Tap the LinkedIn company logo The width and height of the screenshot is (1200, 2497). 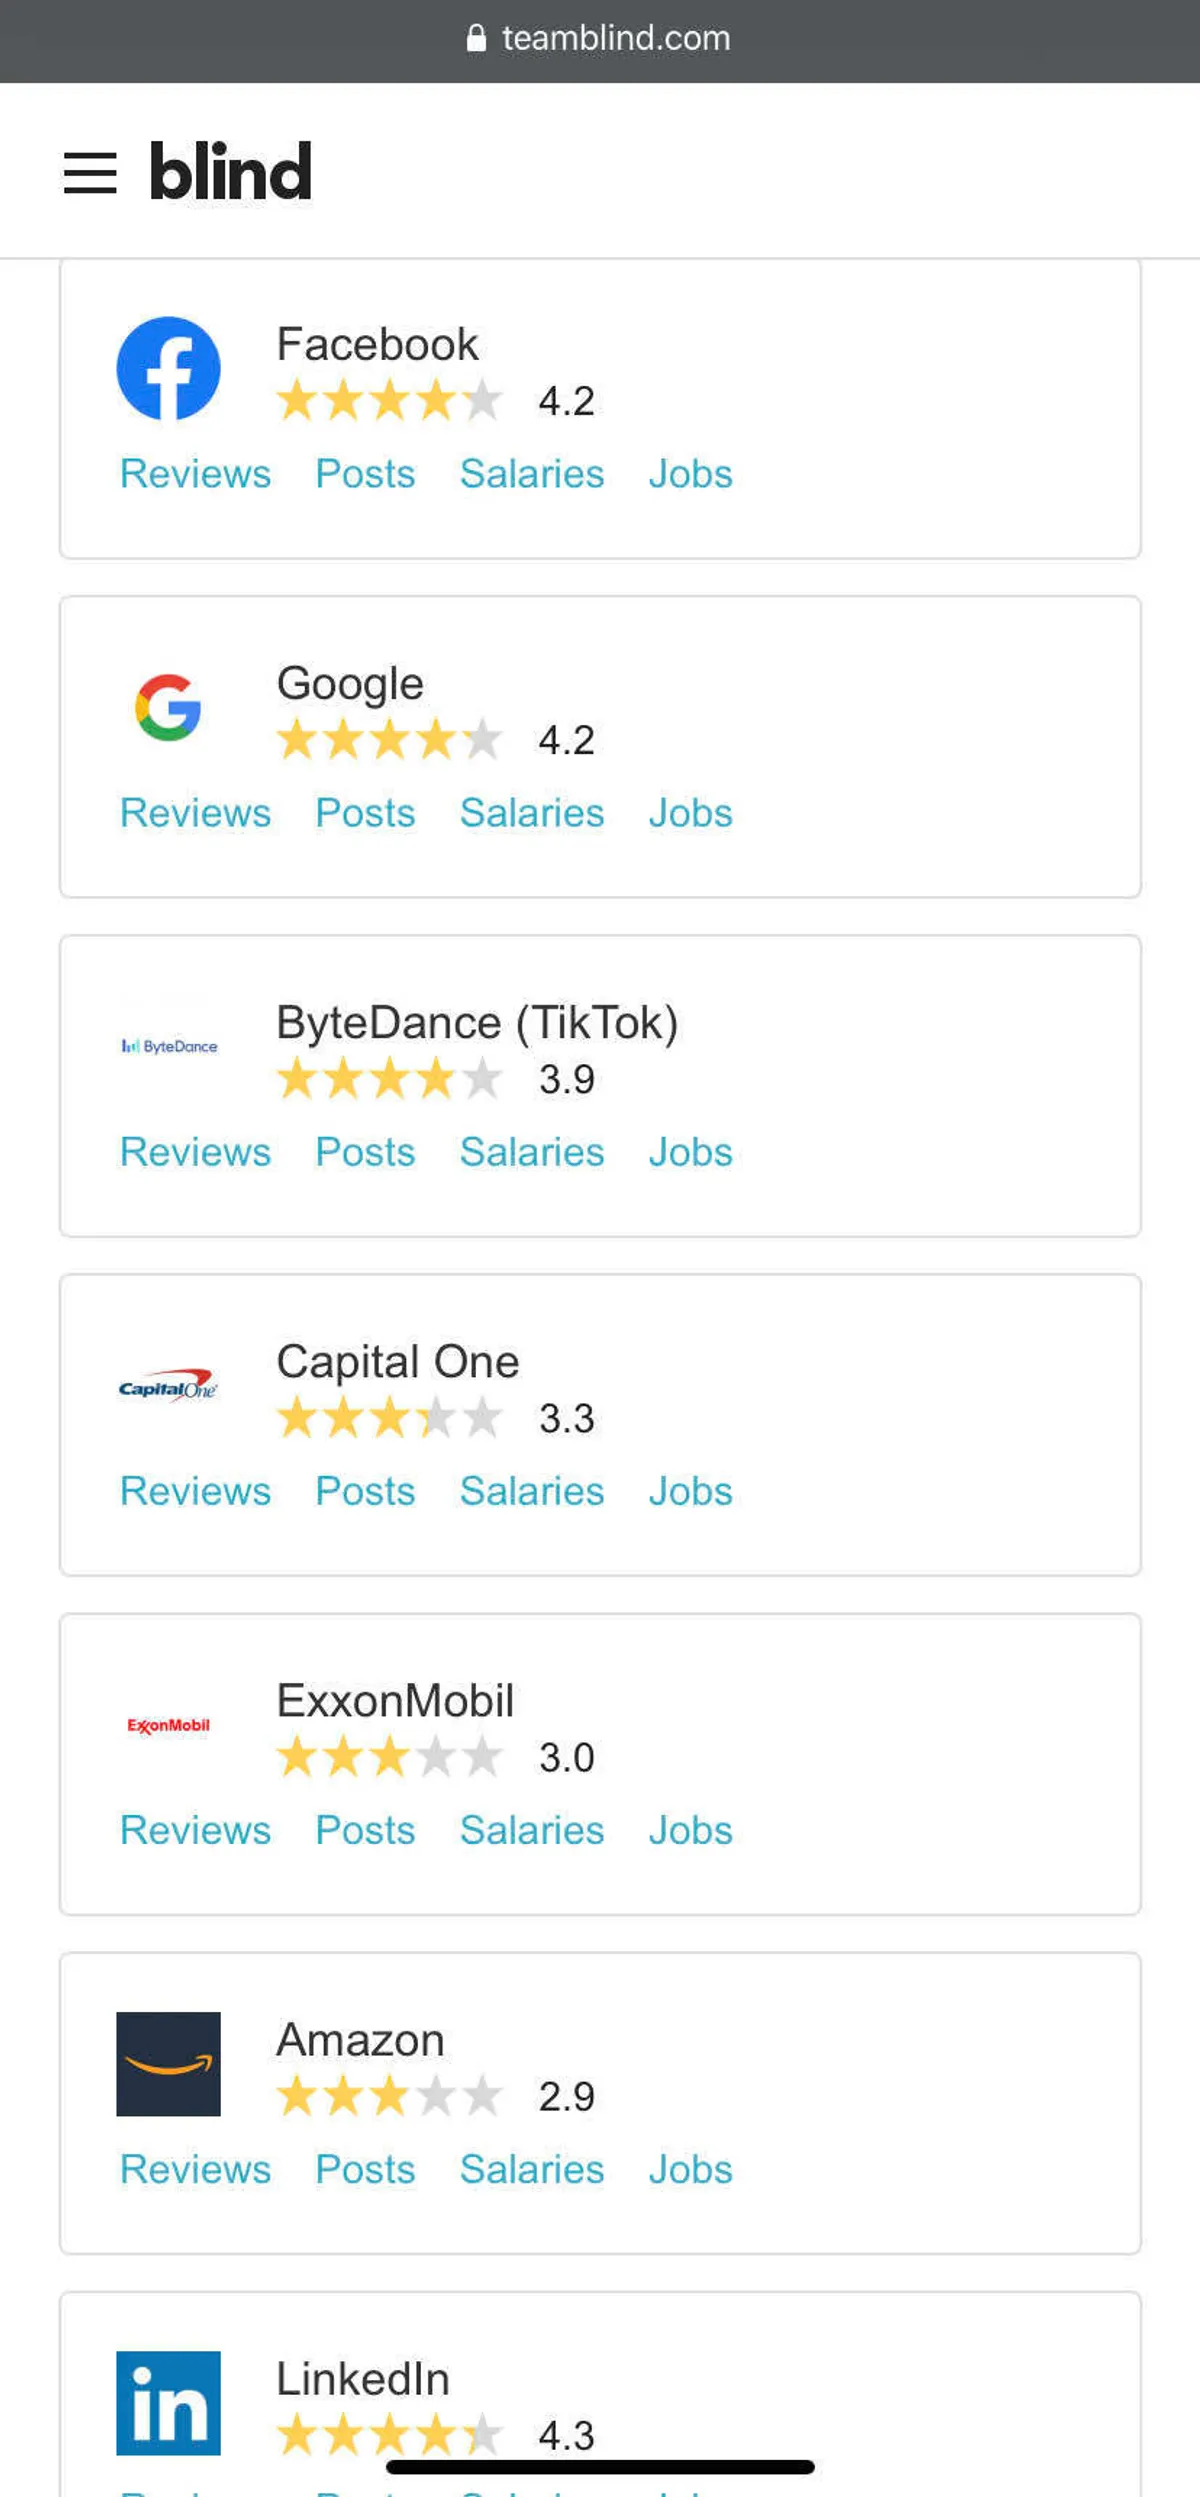coord(168,2402)
